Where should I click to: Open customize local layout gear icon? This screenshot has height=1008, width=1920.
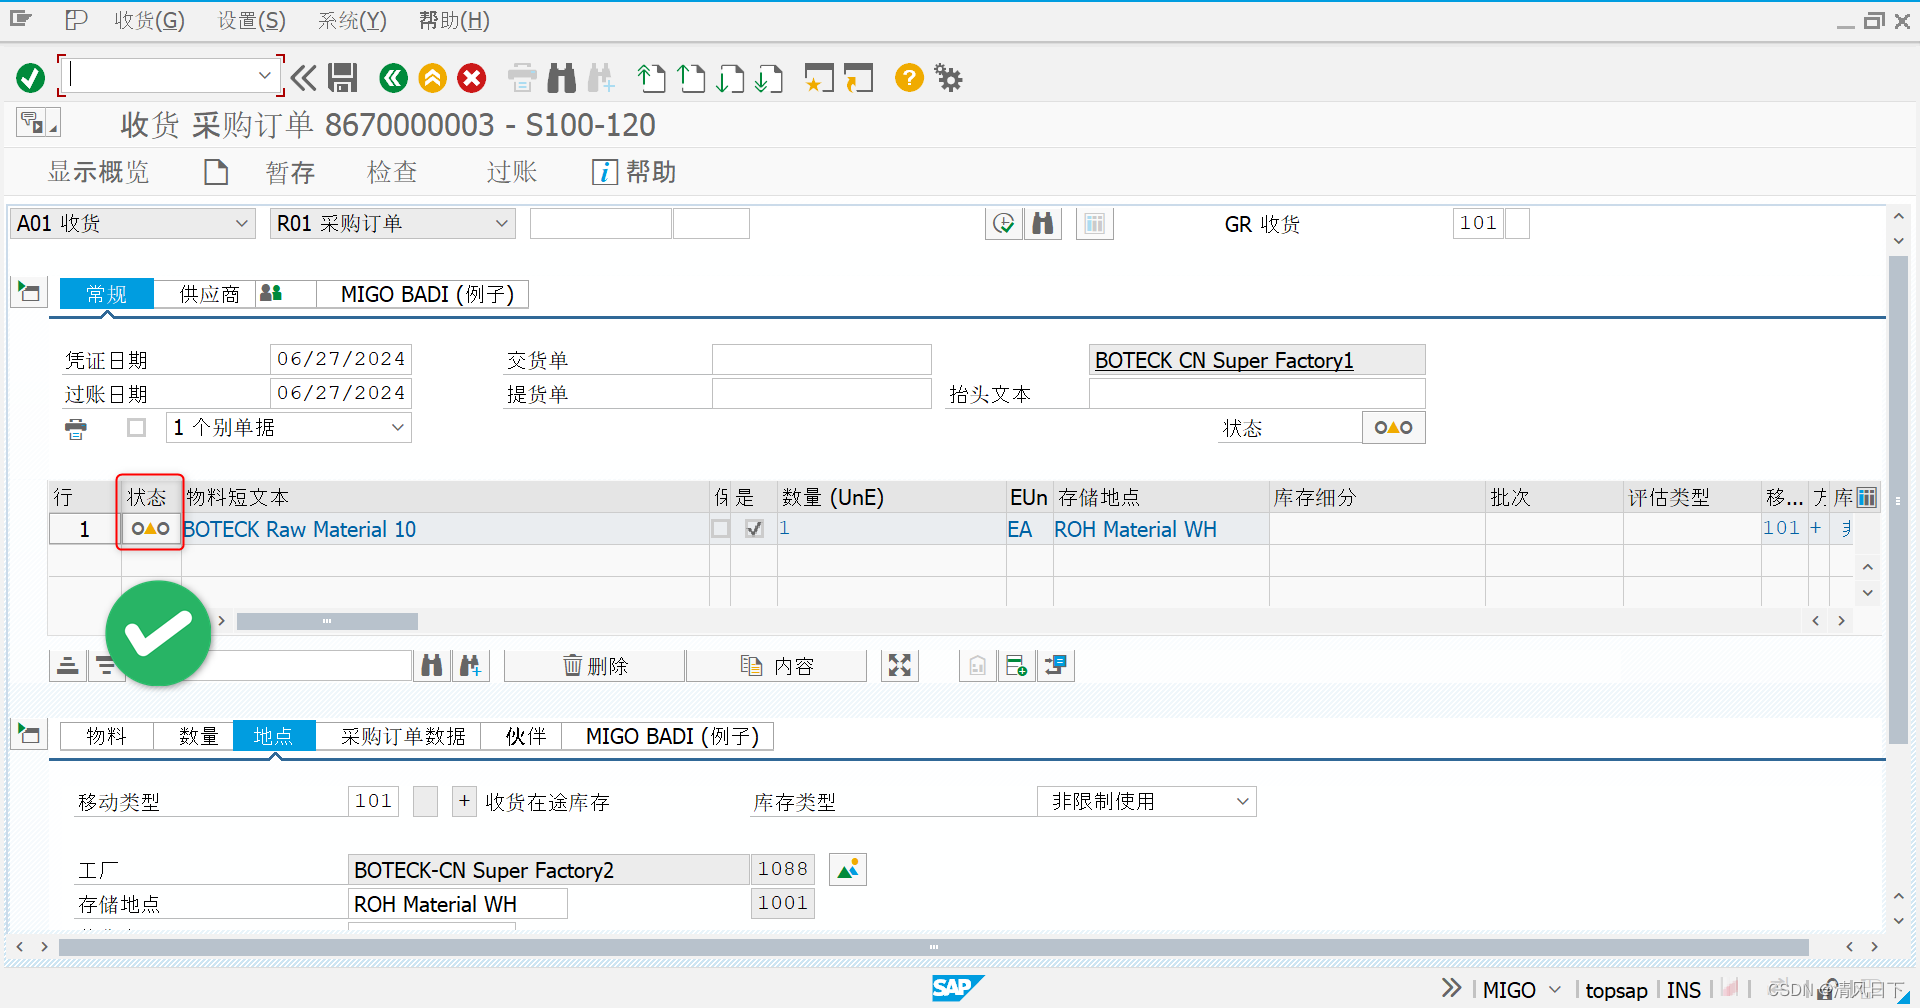pyautogui.click(x=948, y=78)
